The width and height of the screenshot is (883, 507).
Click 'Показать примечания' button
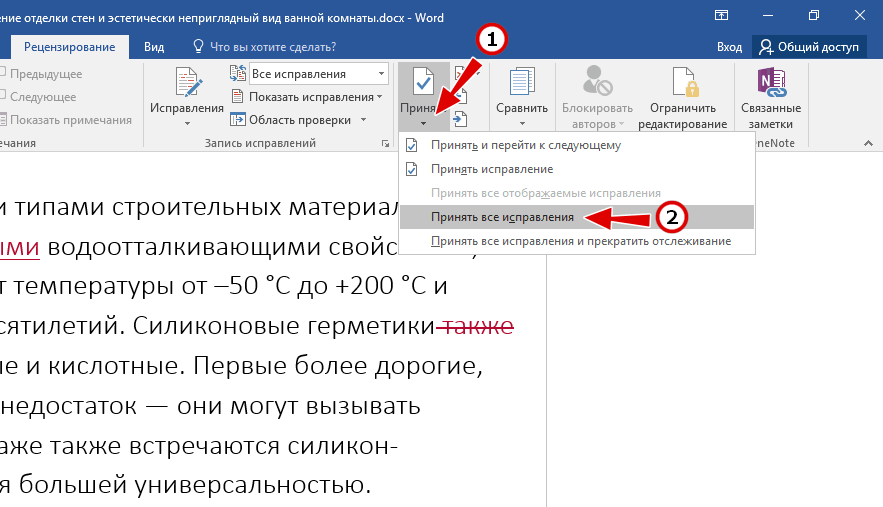66,120
